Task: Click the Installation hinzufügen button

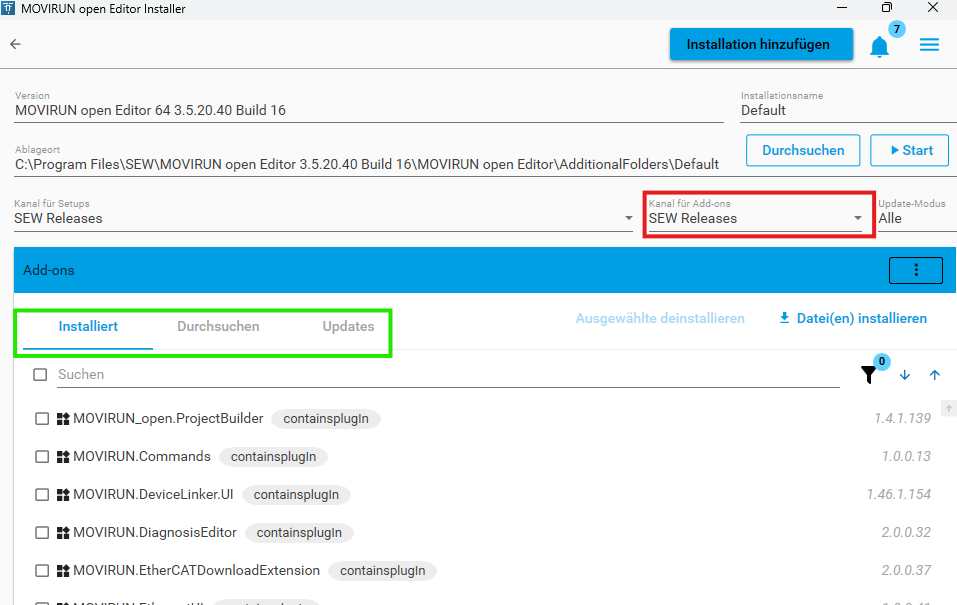Action: pyautogui.click(x=762, y=45)
